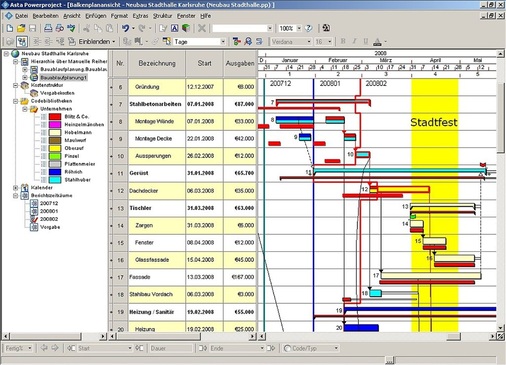Open the Bearbeiten menu
The height and width of the screenshot is (365, 506).
[x=45, y=16]
